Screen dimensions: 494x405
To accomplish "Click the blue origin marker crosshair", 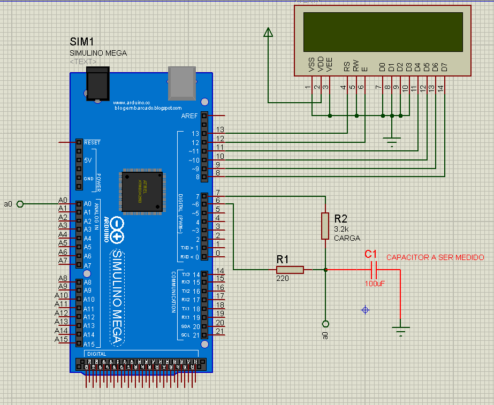I will pos(365,310).
